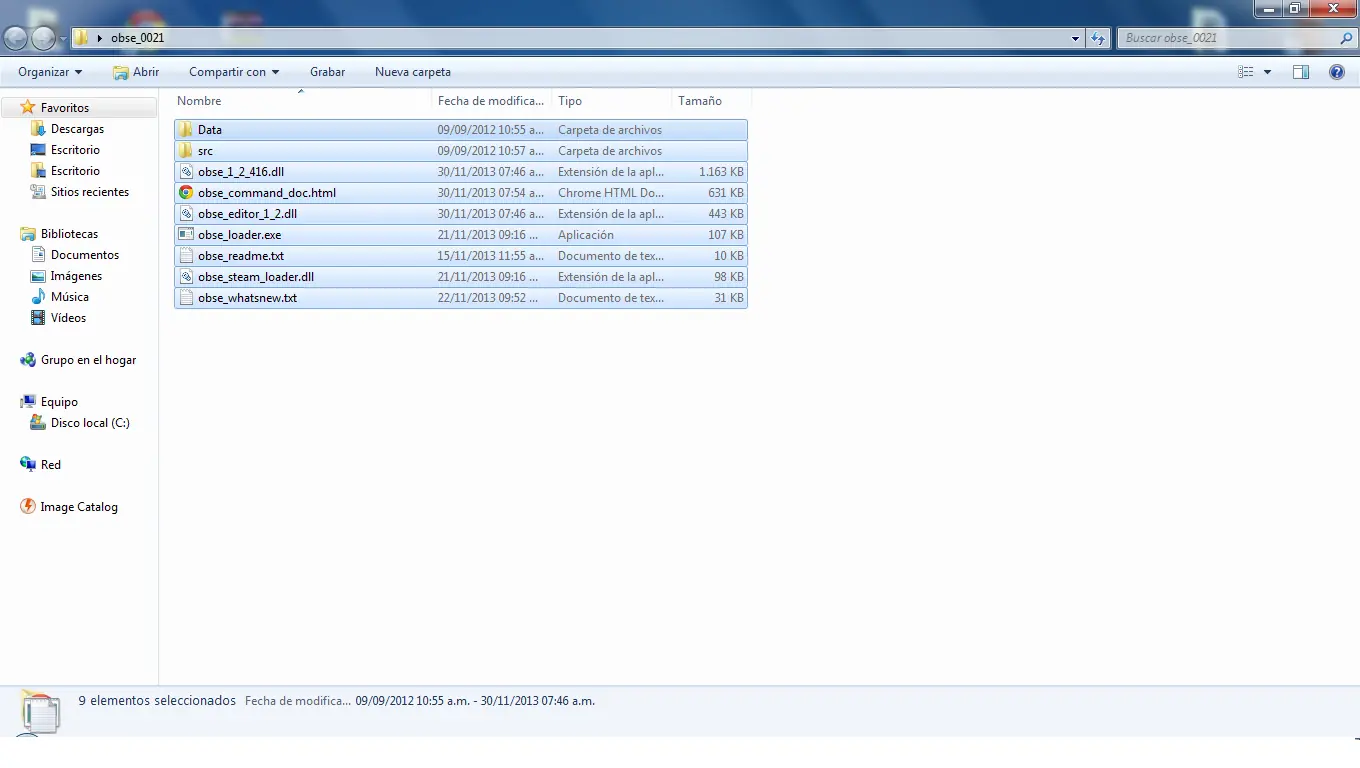Image resolution: width=1360 pixels, height=768 pixels.
Task: Click the Forward navigation arrow
Action: click(43, 38)
